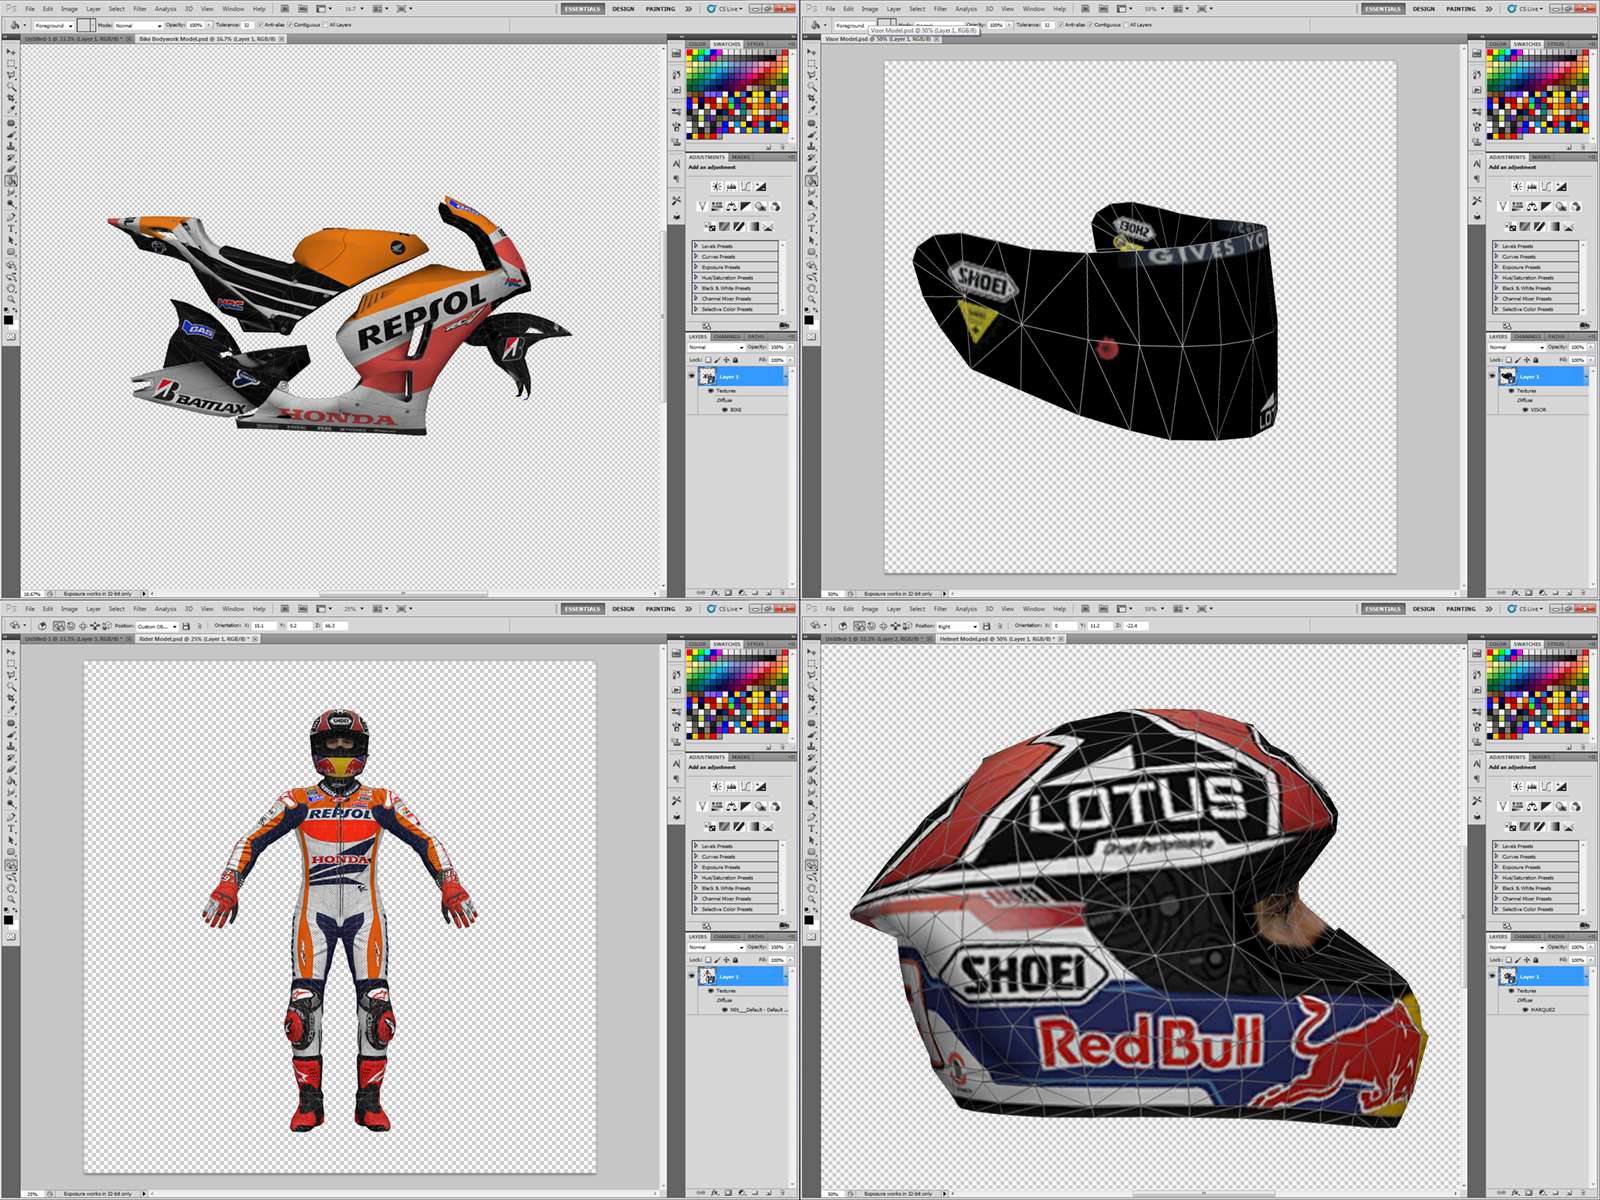Click foreground color swatch in bike toolbar
This screenshot has width=1600, height=1200.
8,319
